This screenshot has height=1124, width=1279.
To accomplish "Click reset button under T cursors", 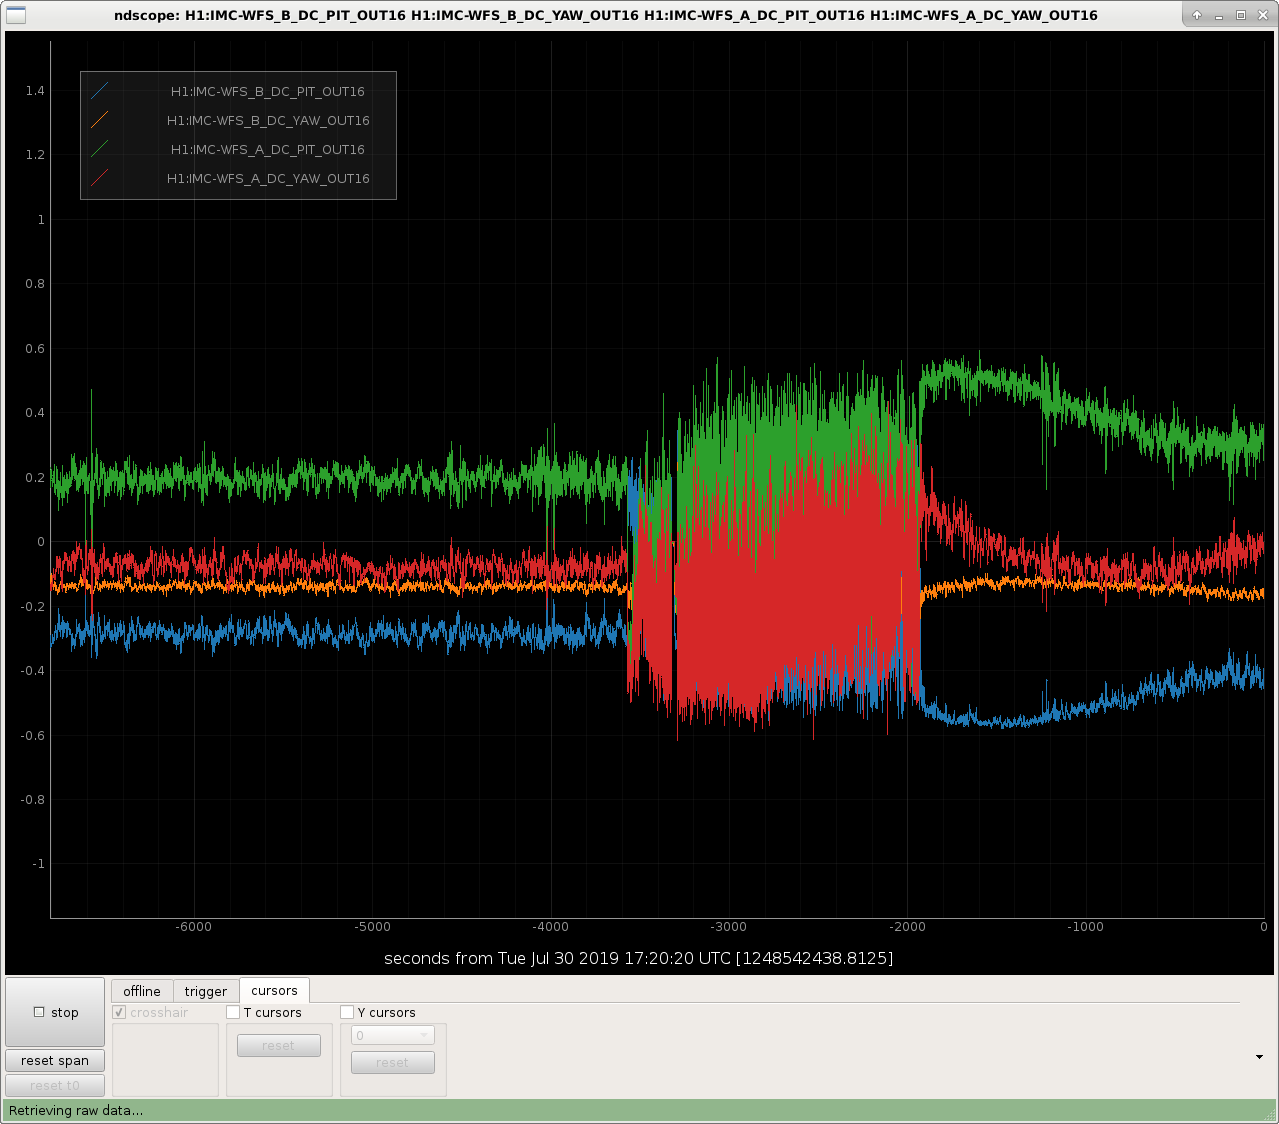I will (279, 1045).
